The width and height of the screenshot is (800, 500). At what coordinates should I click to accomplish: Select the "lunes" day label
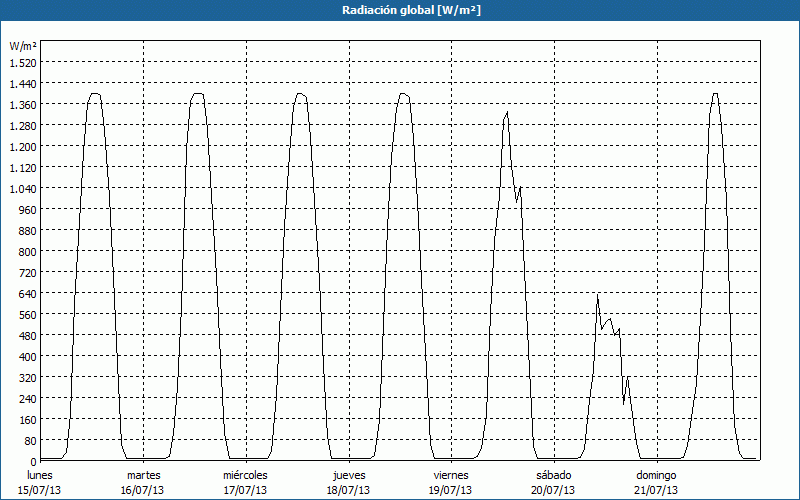coord(40,475)
